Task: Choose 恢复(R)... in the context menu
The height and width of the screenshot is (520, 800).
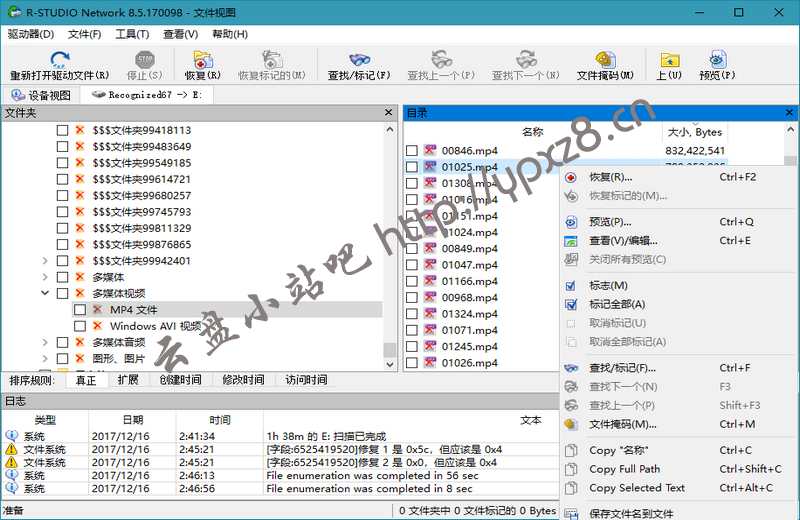Action: pyautogui.click(x=678, y=177)
